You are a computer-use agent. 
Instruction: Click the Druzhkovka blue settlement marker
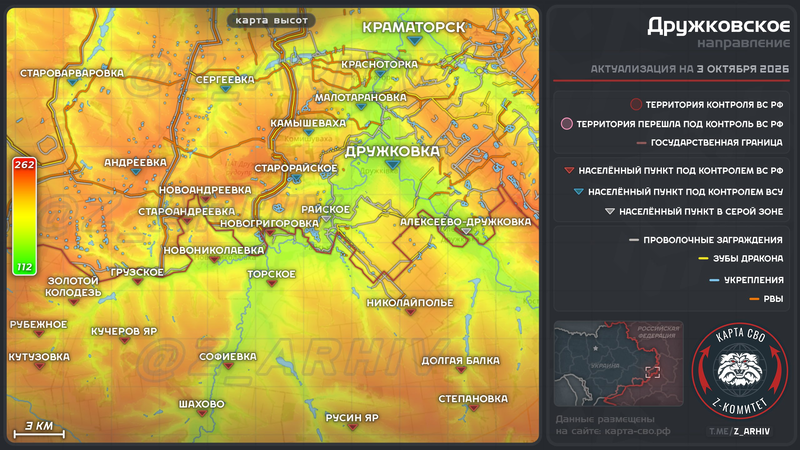pyautogui.click(x=392, y=164)
